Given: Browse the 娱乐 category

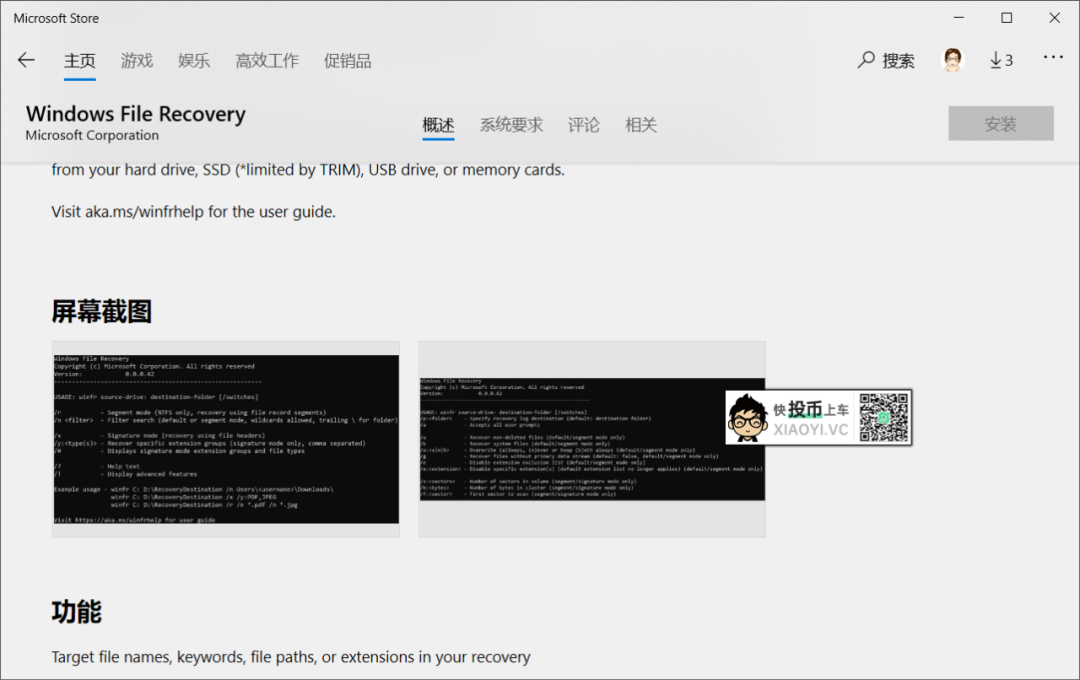Looking at the screenshot, I should 193,60.
